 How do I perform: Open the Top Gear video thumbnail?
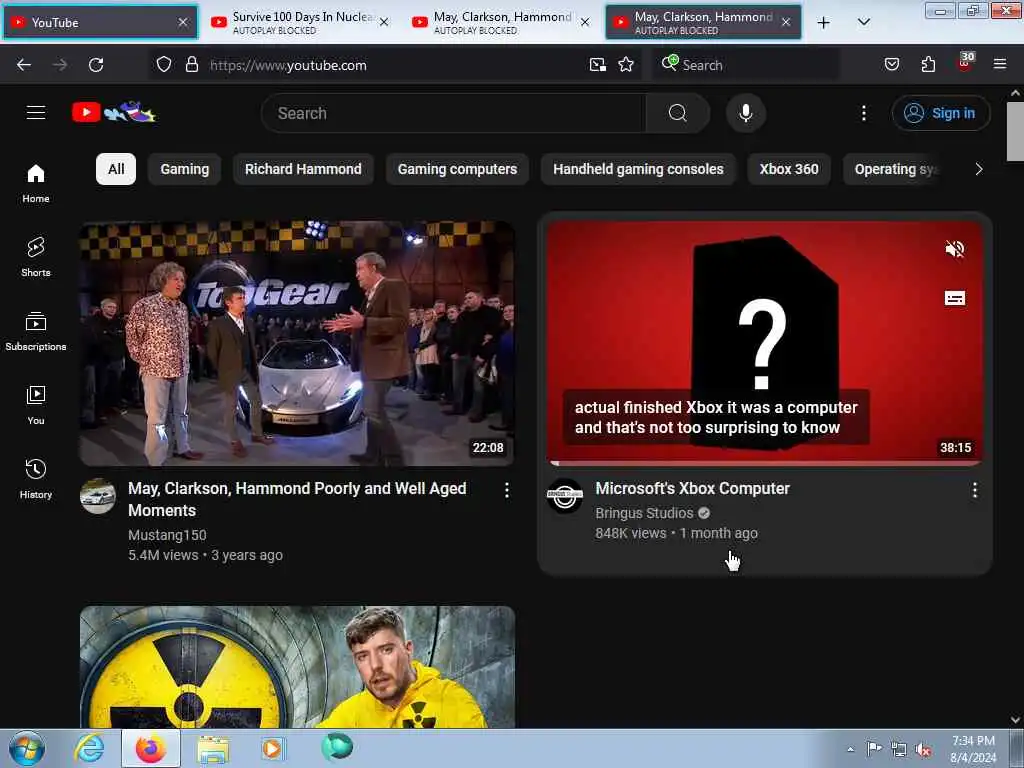(297, 344)
